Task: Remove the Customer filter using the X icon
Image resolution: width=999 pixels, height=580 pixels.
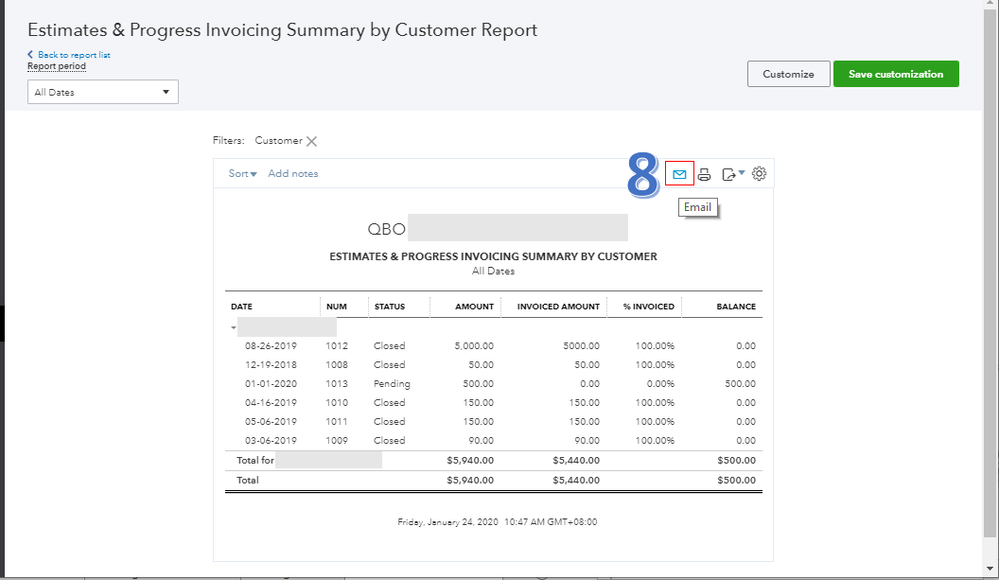Action: click(310, 141)
